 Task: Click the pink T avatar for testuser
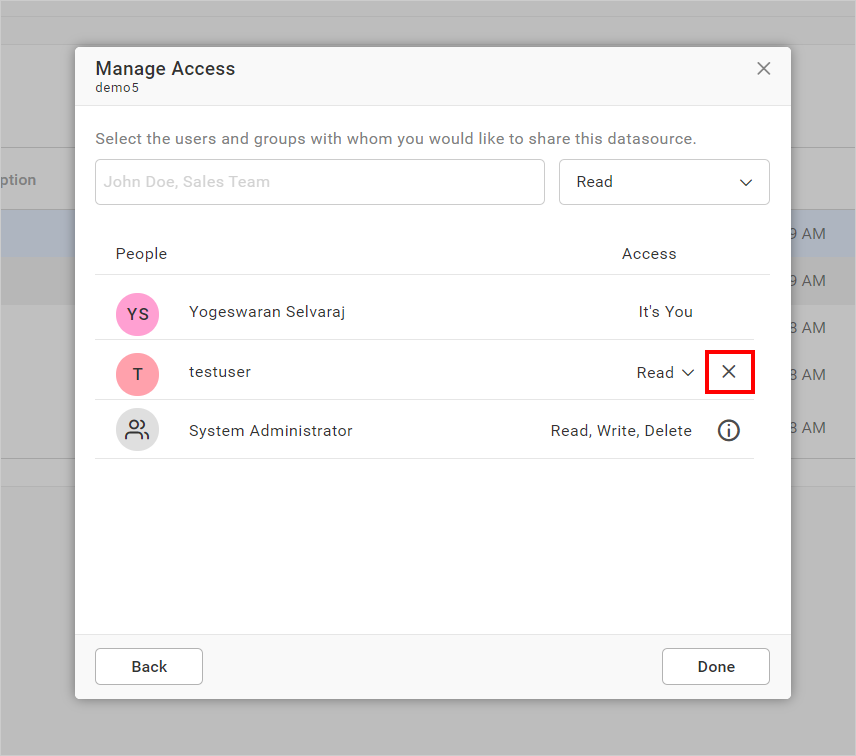pyautogui.click(x=137, y=372)
